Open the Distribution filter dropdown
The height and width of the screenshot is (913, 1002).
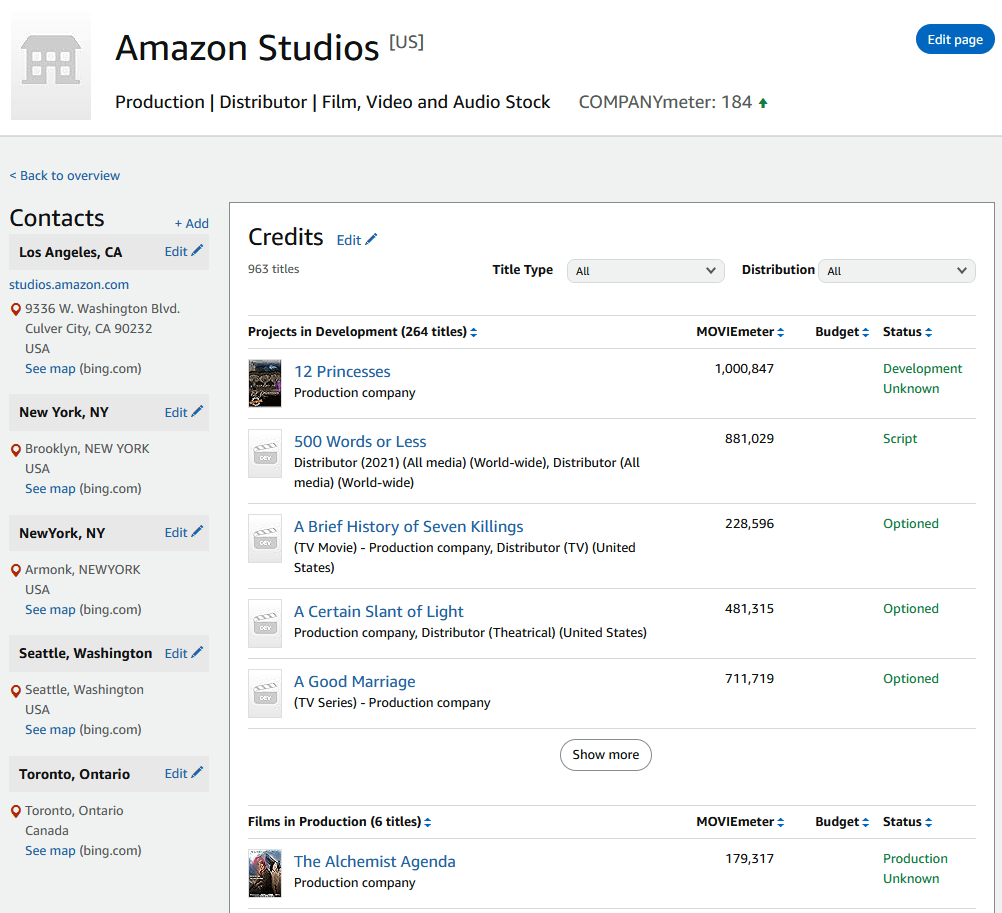pos(896,271)
